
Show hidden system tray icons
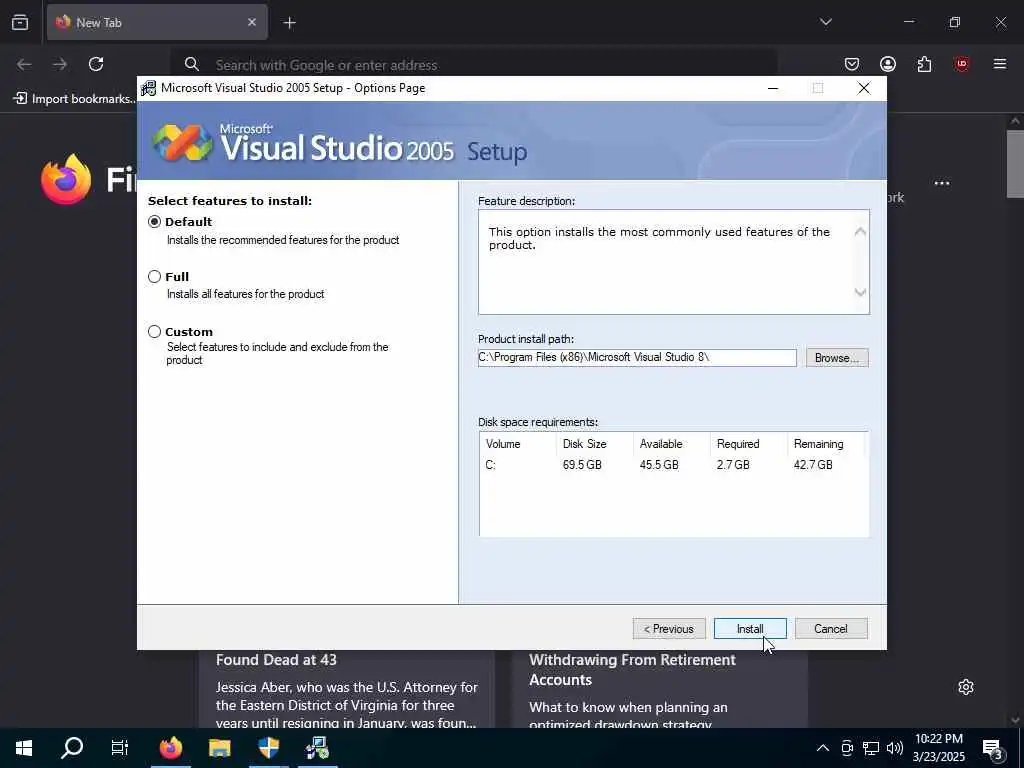pos(823,748)
